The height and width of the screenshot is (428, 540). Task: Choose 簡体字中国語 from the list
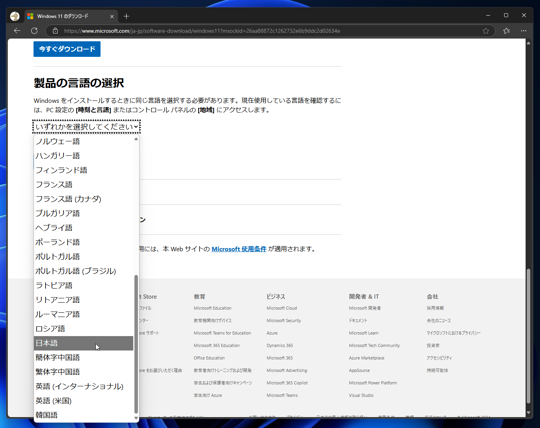tap(83, 357)
